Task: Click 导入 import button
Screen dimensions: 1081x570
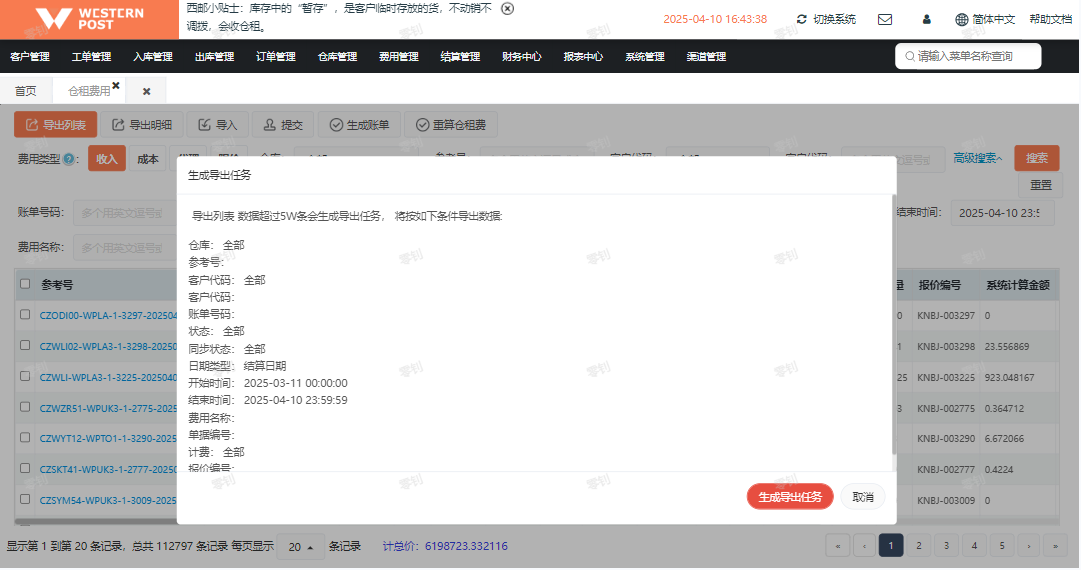Action: point(217,125)
